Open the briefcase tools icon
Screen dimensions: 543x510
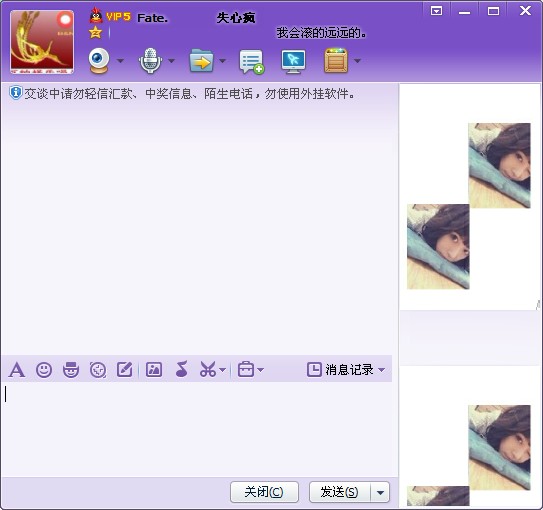click(246, 369)
